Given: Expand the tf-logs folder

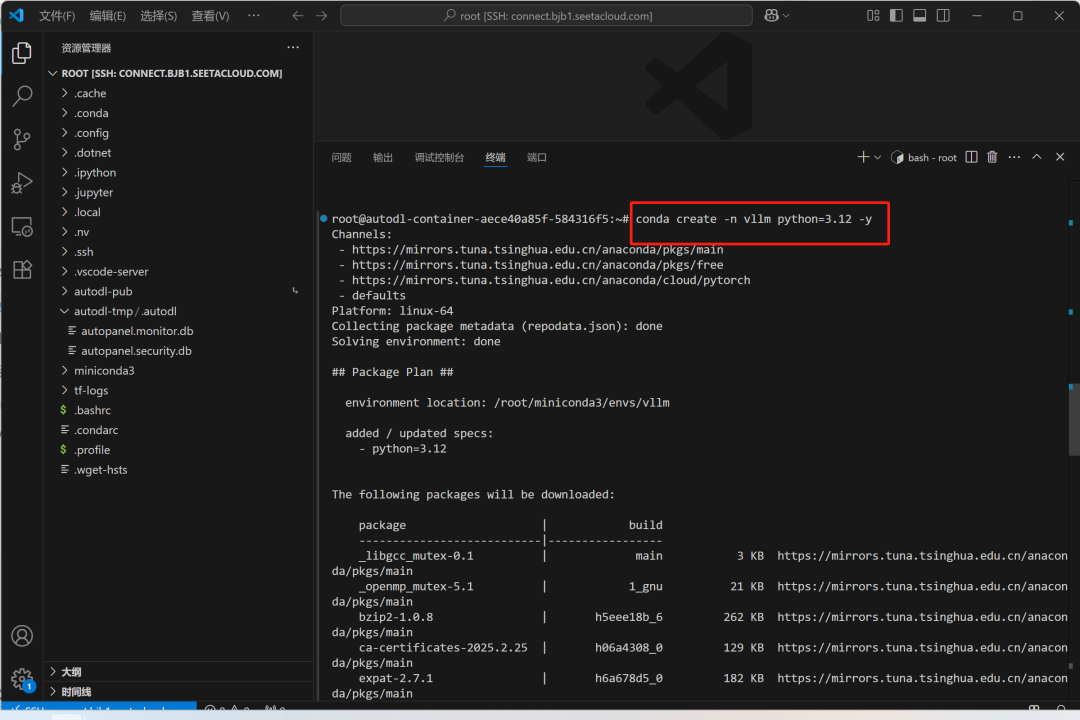Looking at the screenshot, I should pyautogui.click(x=179, y=391).
